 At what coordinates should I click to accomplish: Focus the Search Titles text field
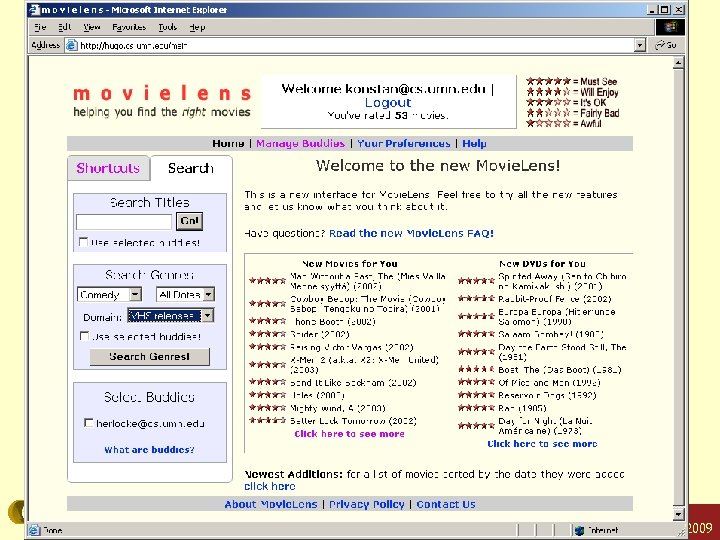(x=124, y=222)
